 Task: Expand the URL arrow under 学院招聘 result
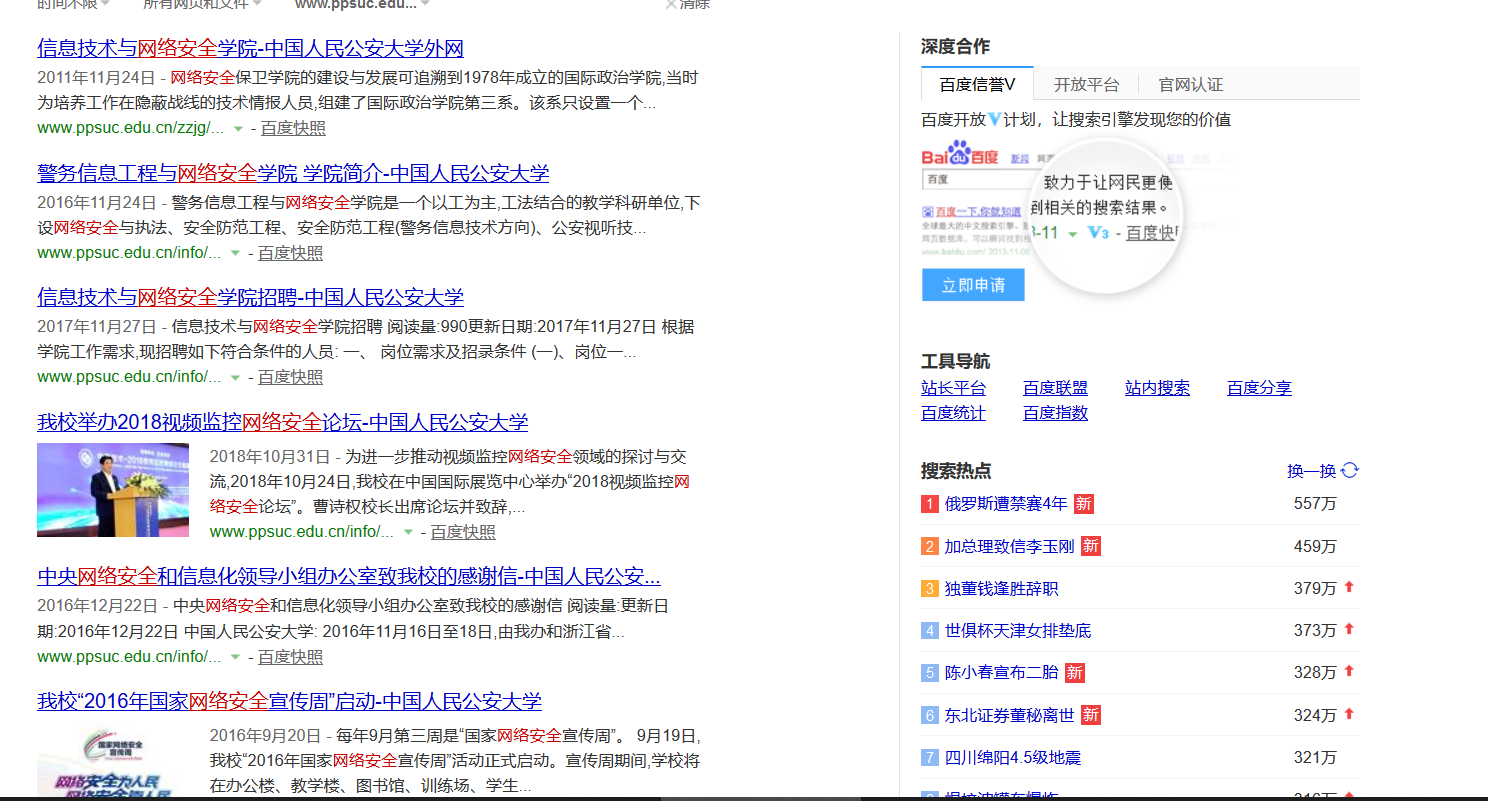coord(235,378)
